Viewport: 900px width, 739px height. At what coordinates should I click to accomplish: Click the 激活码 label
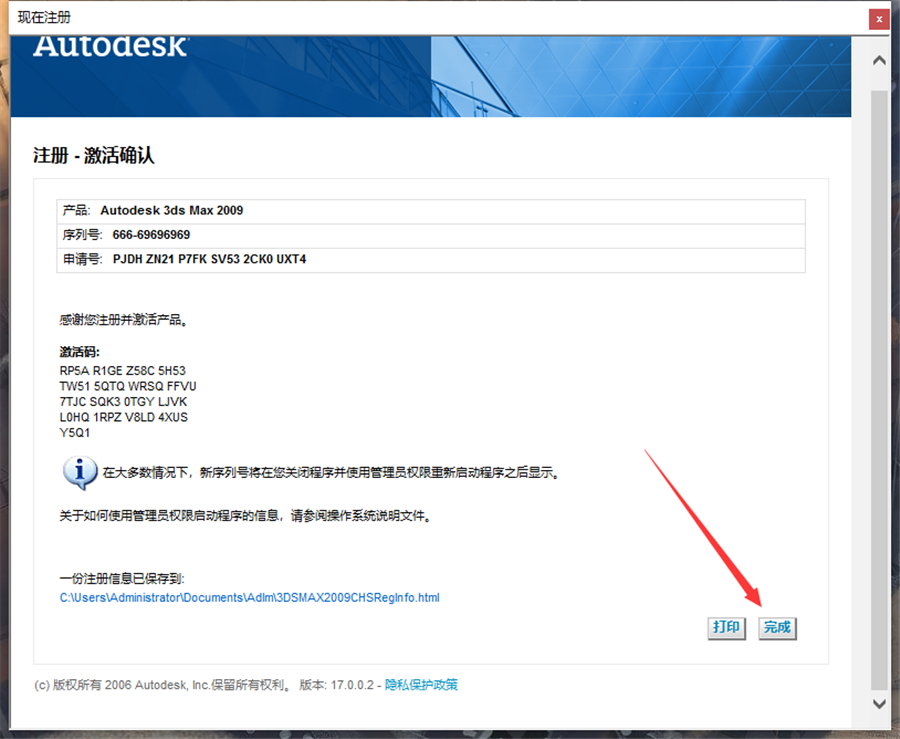(x=79, y=352)
